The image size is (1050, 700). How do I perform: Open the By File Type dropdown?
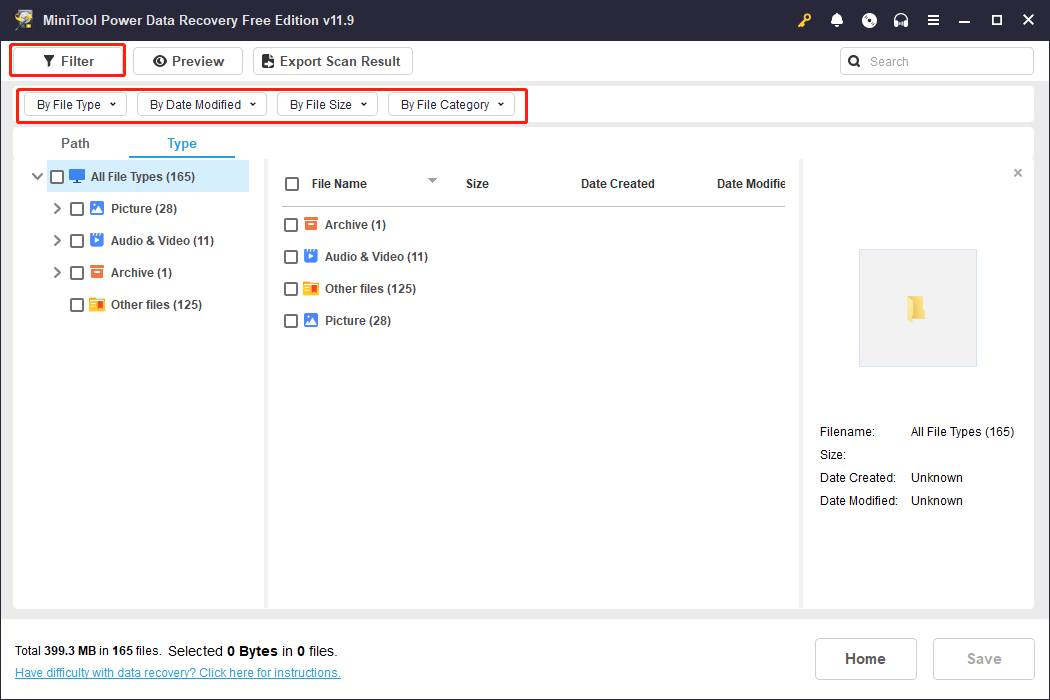[x=76, y=104]
